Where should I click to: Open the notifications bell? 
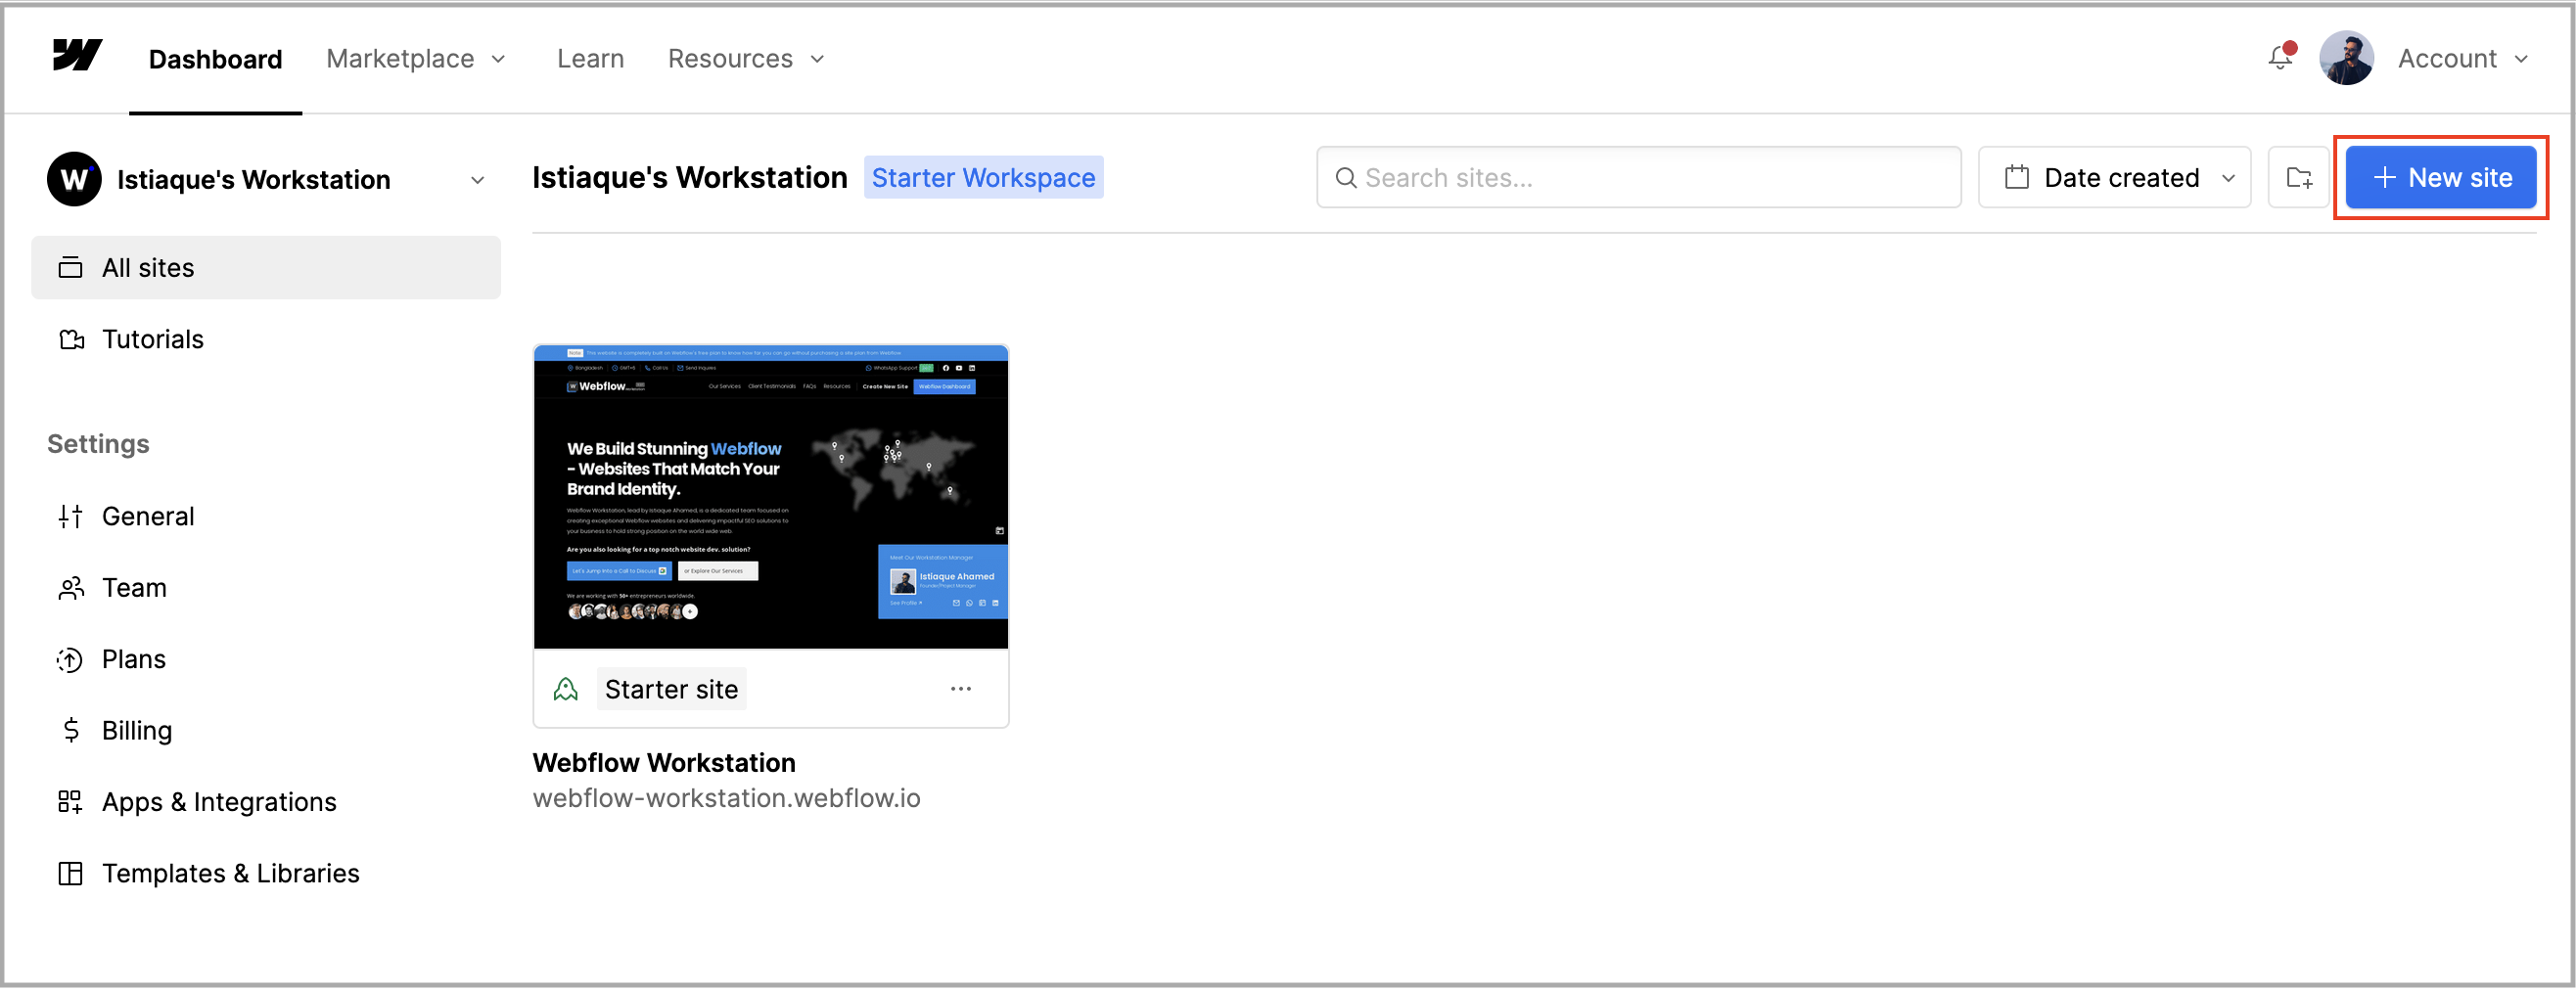[x=2281, y=58]
